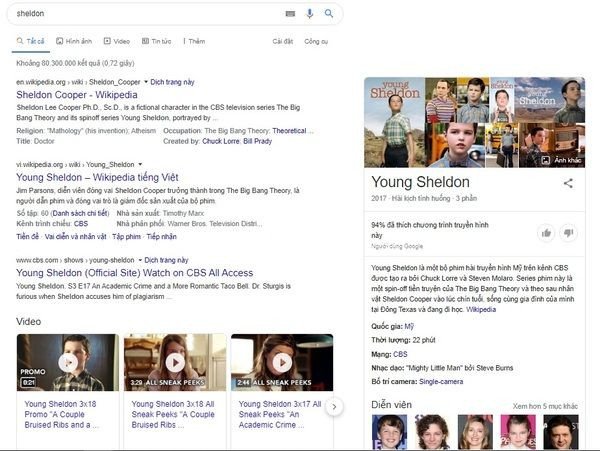Viewport: 600px width, 451px height.
Task: Open the CBS link under Kênh trình chiếu
Action: pos(81,223)
